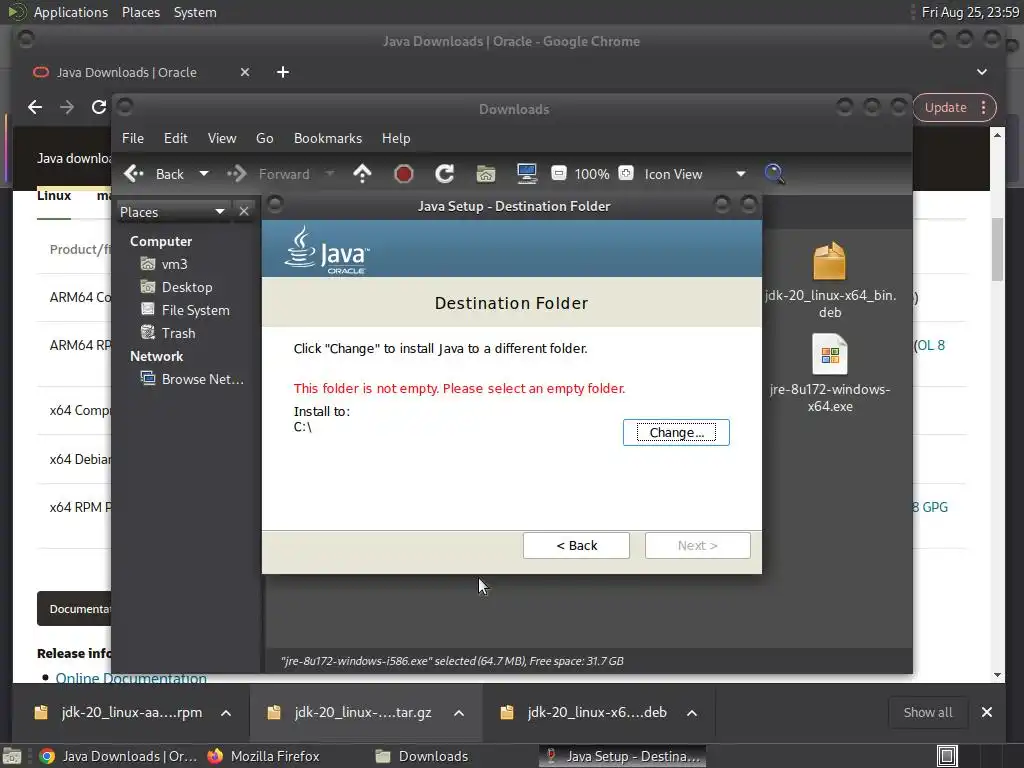Click the Back arrow icon in Downloads toolbar
Image resolution: width=1024 pixels, height=768 pixels.
pyautogui.click(x=134, y=174)
